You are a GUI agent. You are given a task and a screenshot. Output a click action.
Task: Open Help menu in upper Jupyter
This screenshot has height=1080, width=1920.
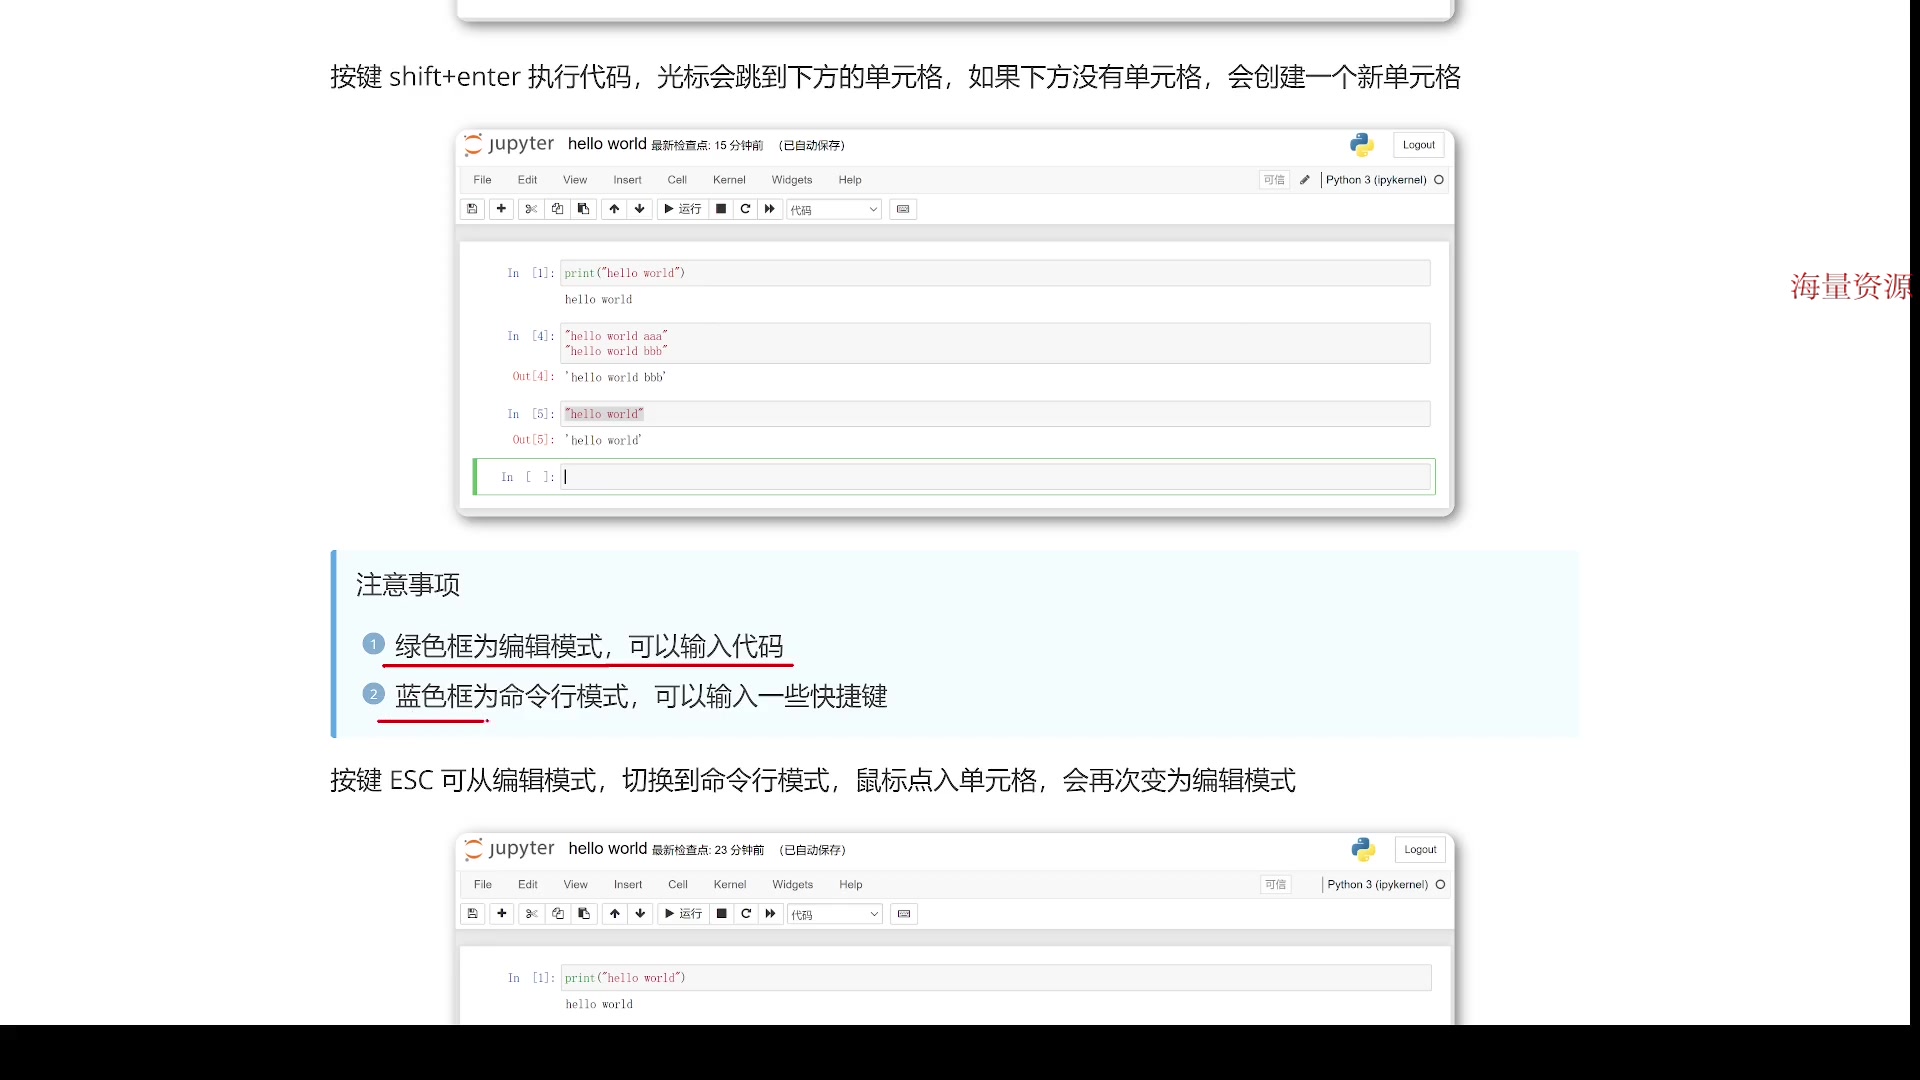click(x=850, y=180)
